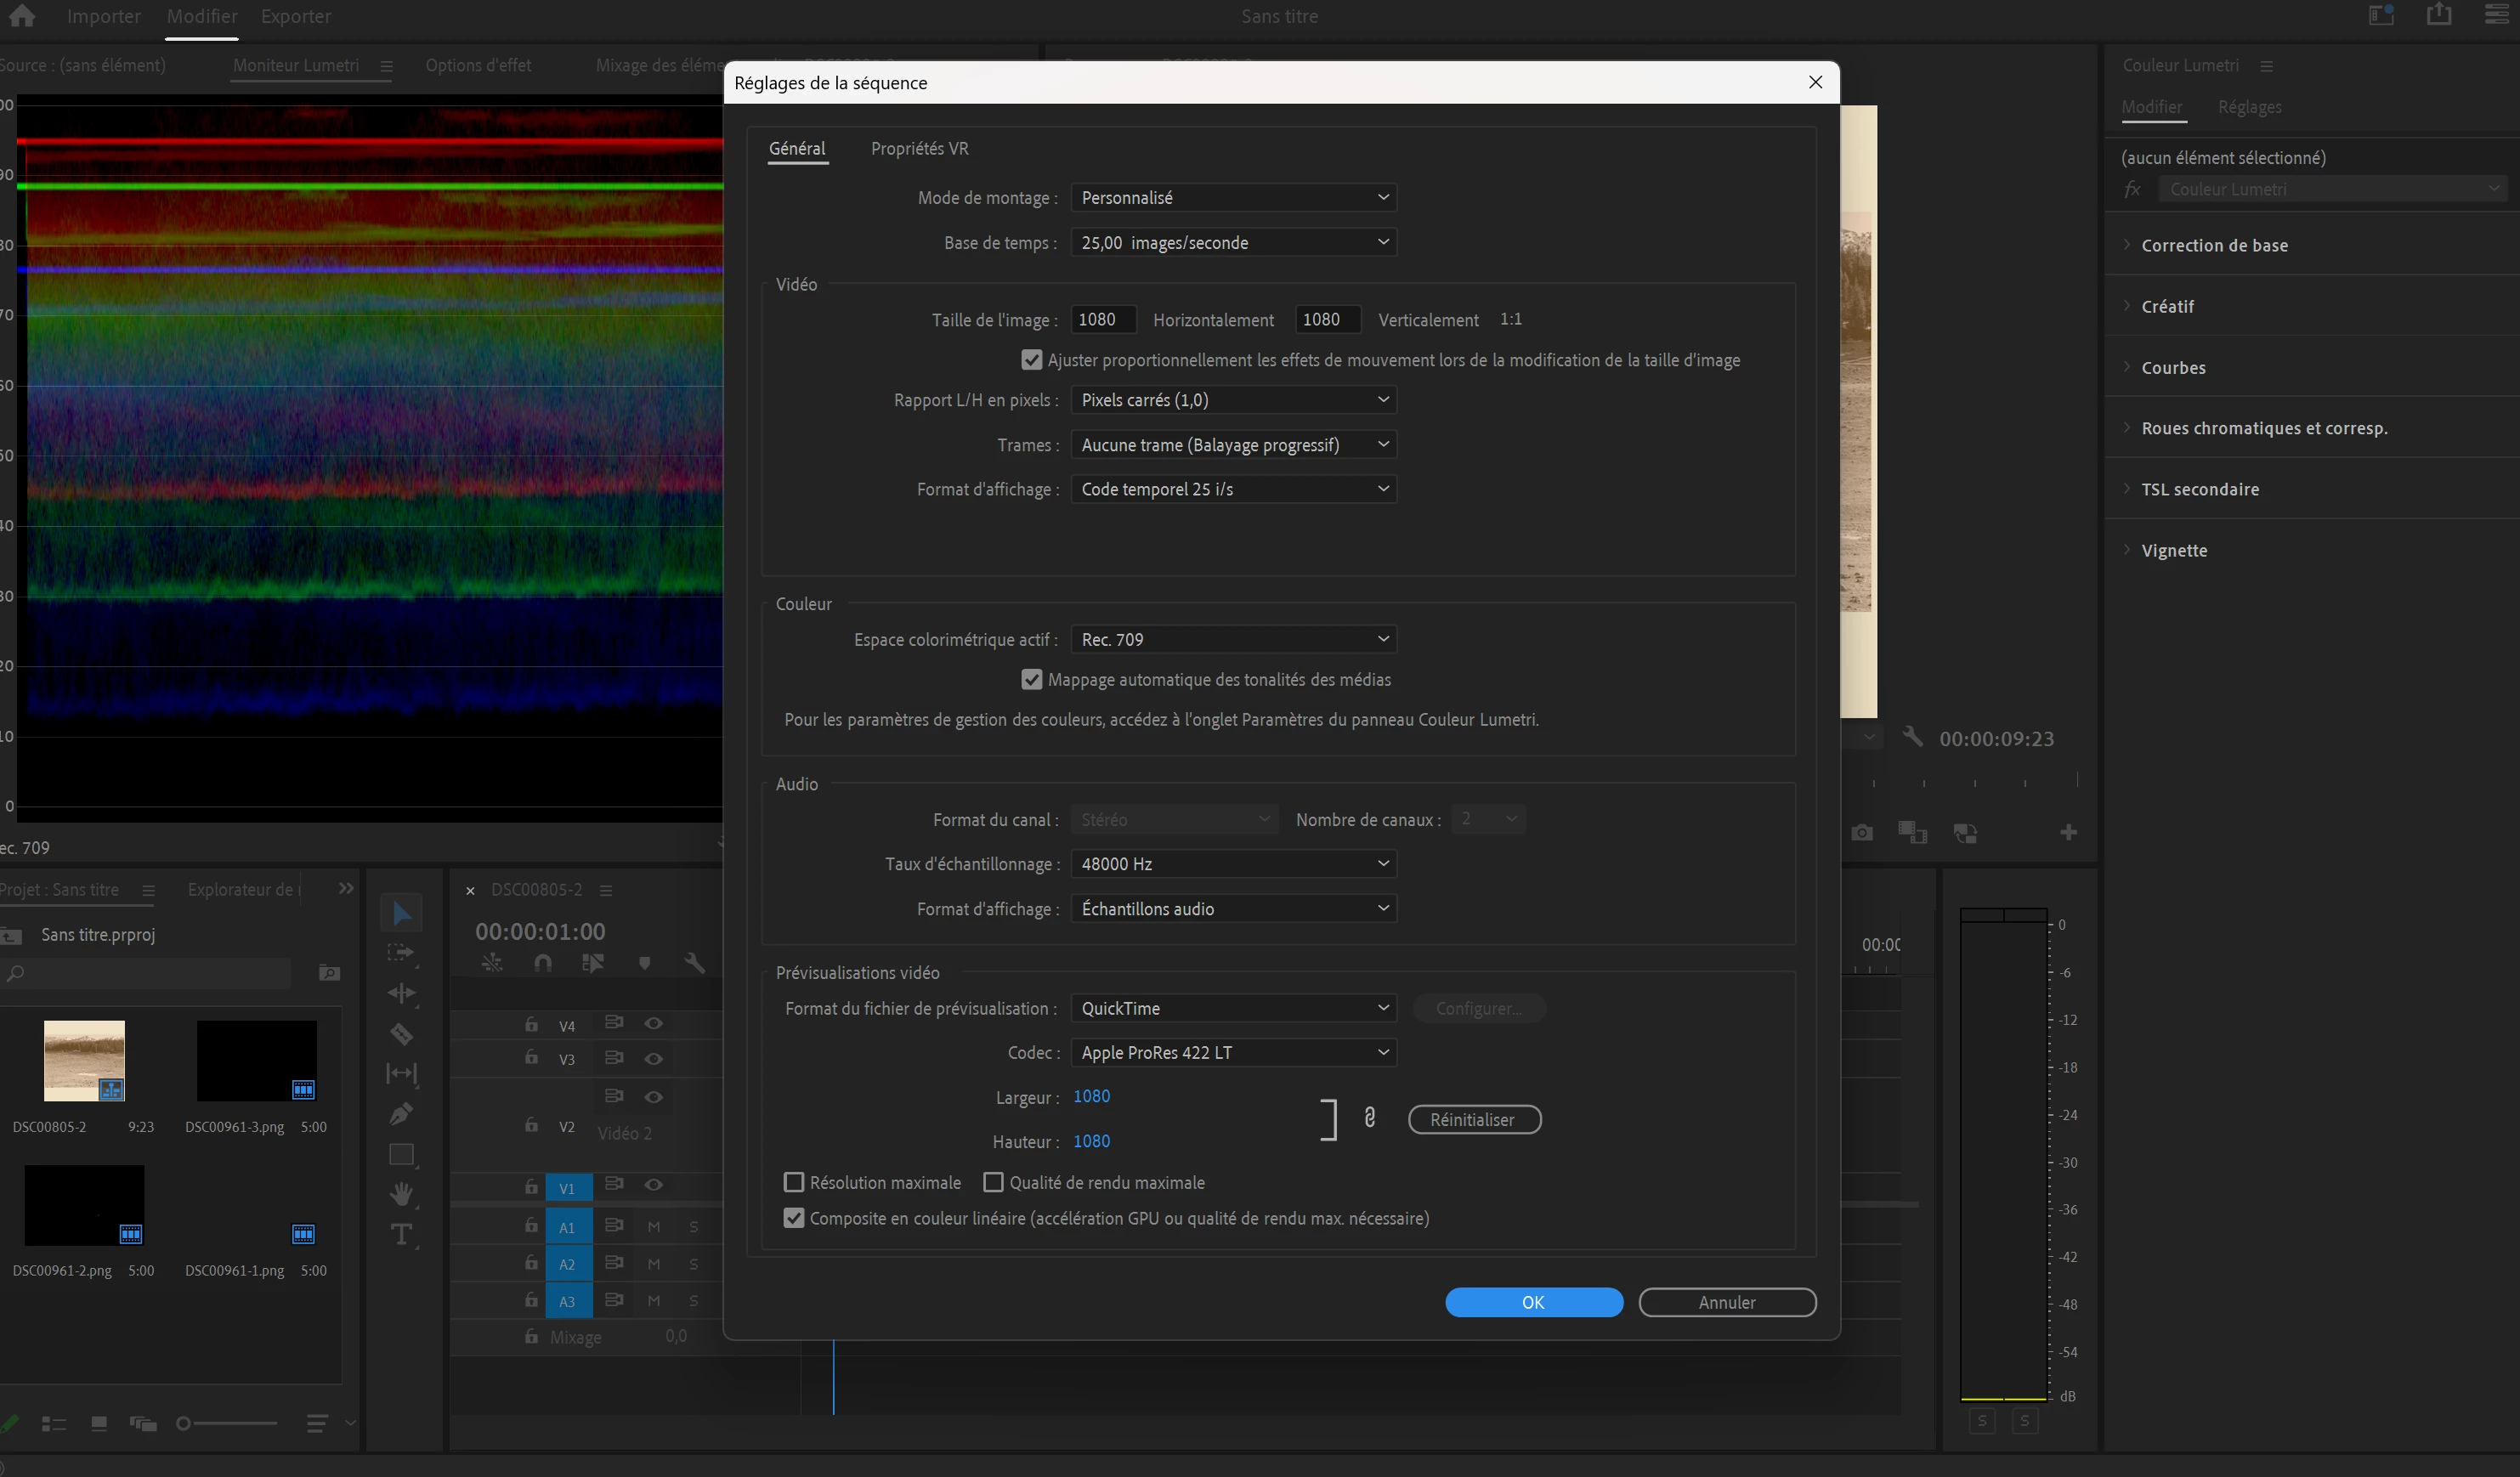Open the Base de temps dropdown
This screenshot has height=1477, width=2520.
pyautogui.click(x=1233, y=243)
